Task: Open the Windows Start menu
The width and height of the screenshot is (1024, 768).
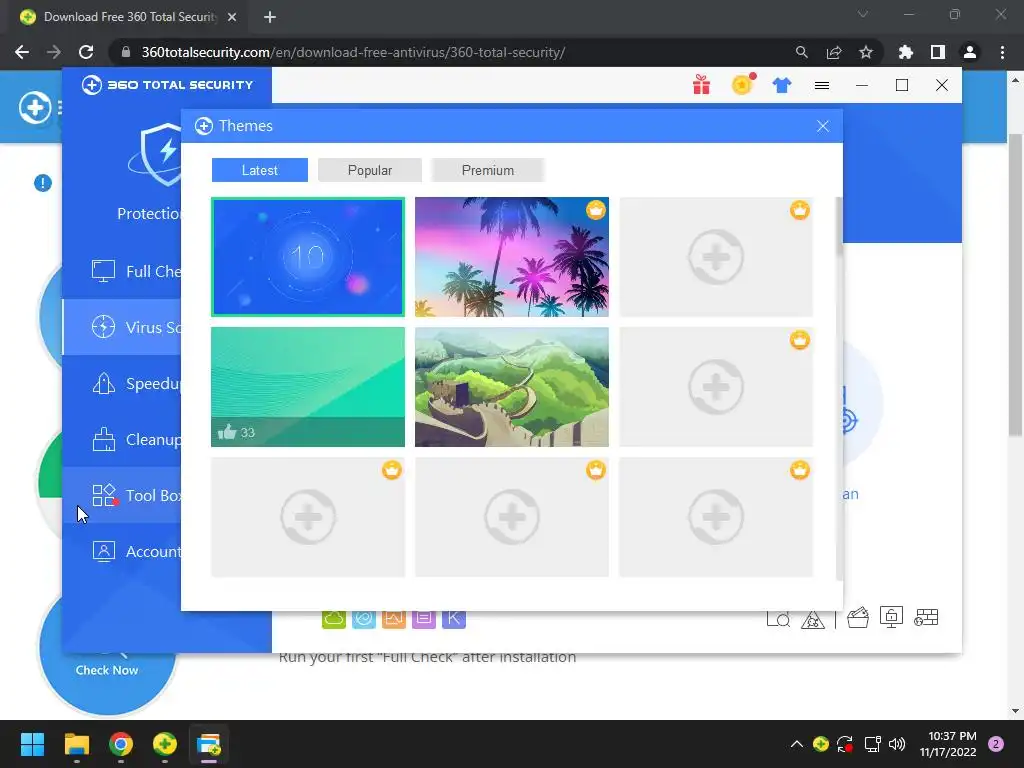Action: 32,744
